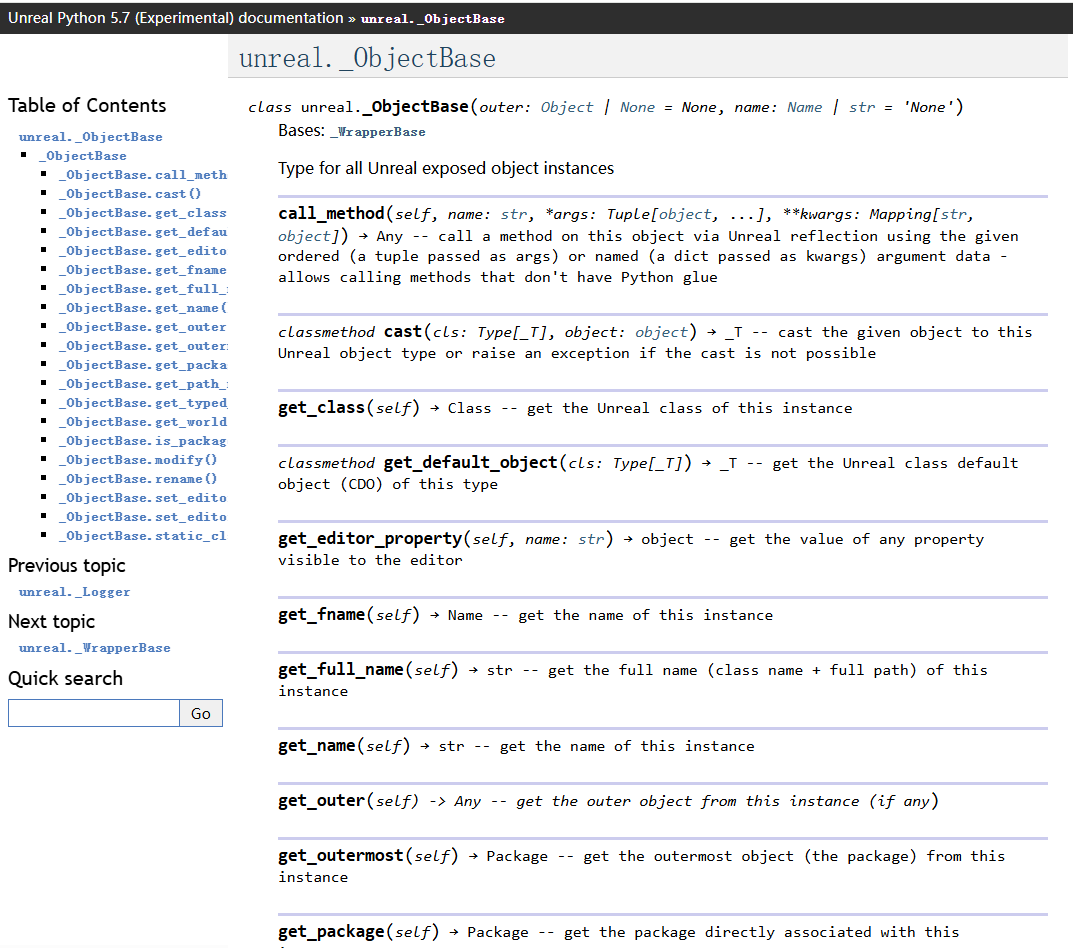Click the unreal._ObjectBase page title
This screenshot has height=948, width=1073.
(367, 57)
